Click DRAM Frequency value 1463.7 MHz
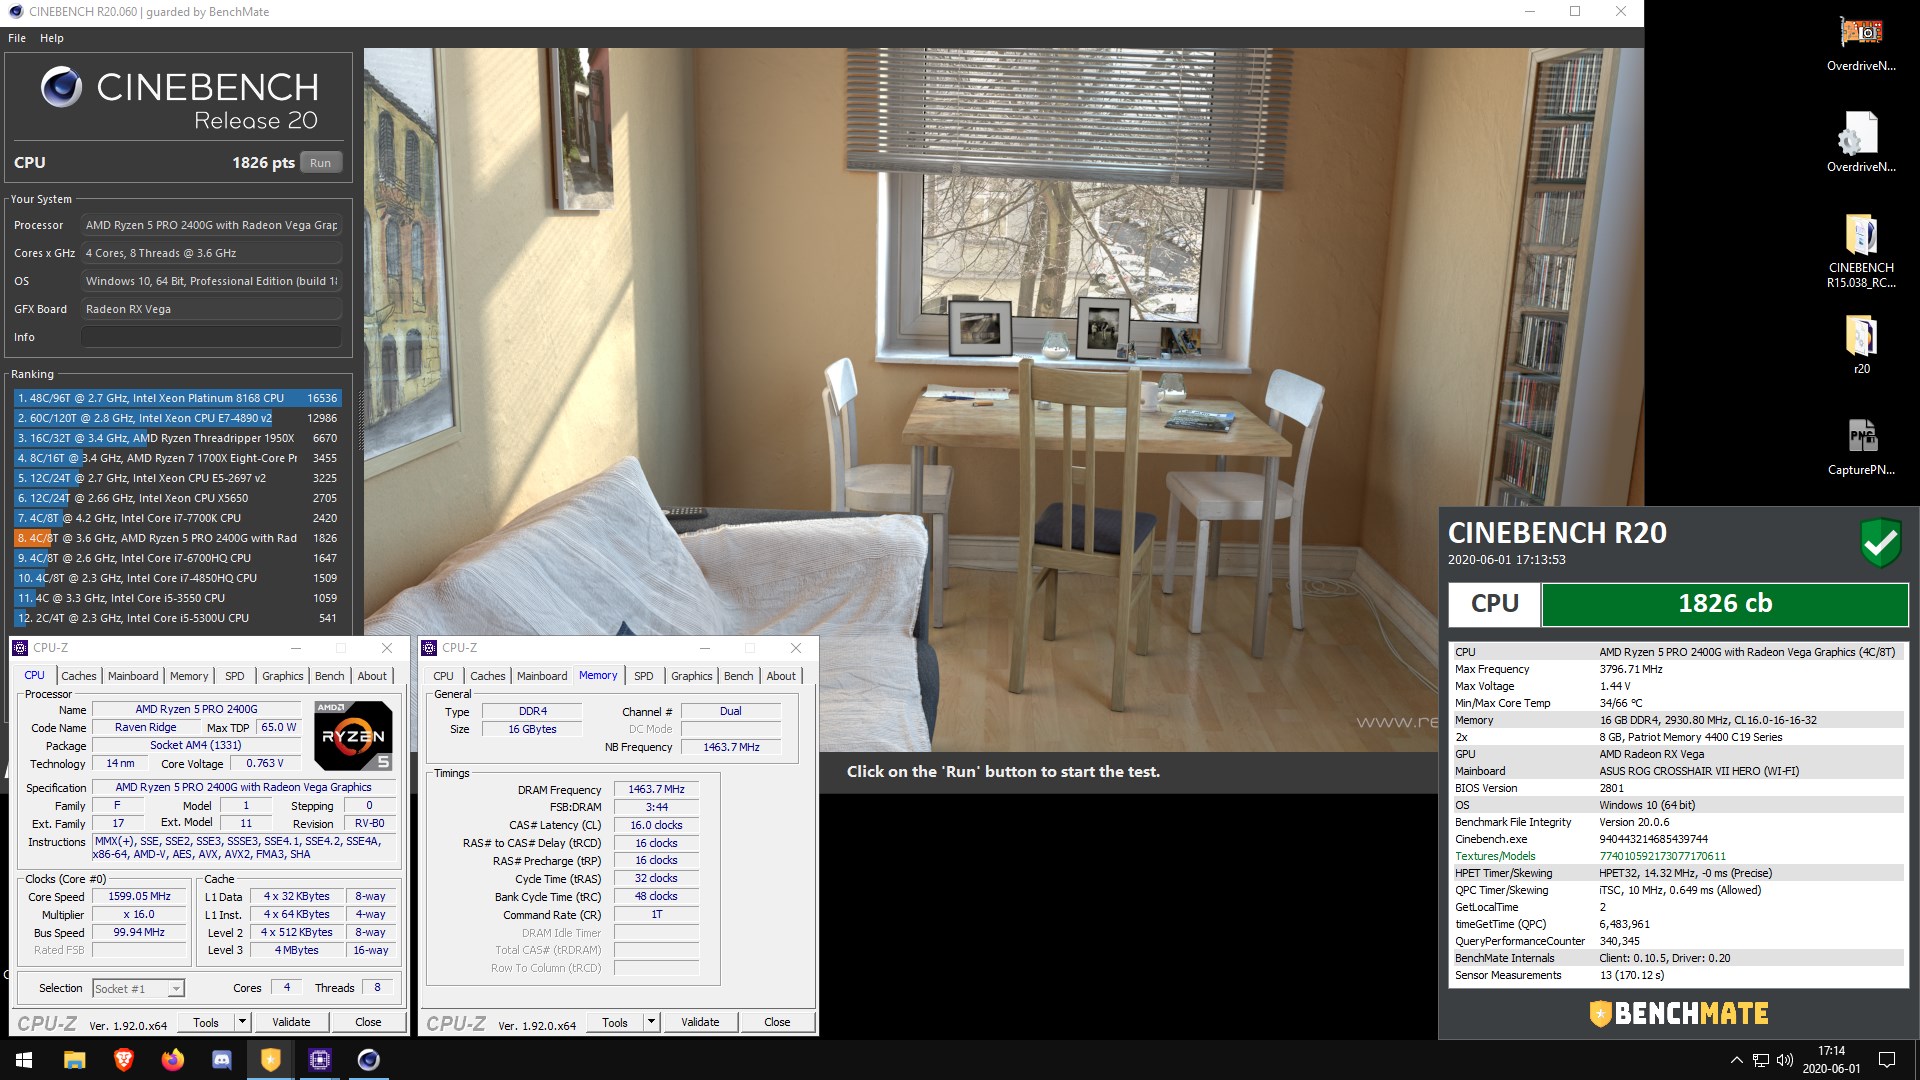The image size is (1920, 1080). click(x=656, y=790)
